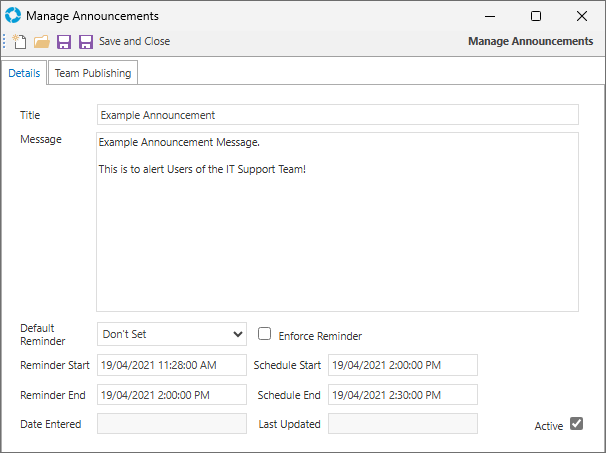Image resolution: width=606 pixels, height=453 pixels.
Task: Switch to the Team Publishing tab
Action: [x=93, y=73]
